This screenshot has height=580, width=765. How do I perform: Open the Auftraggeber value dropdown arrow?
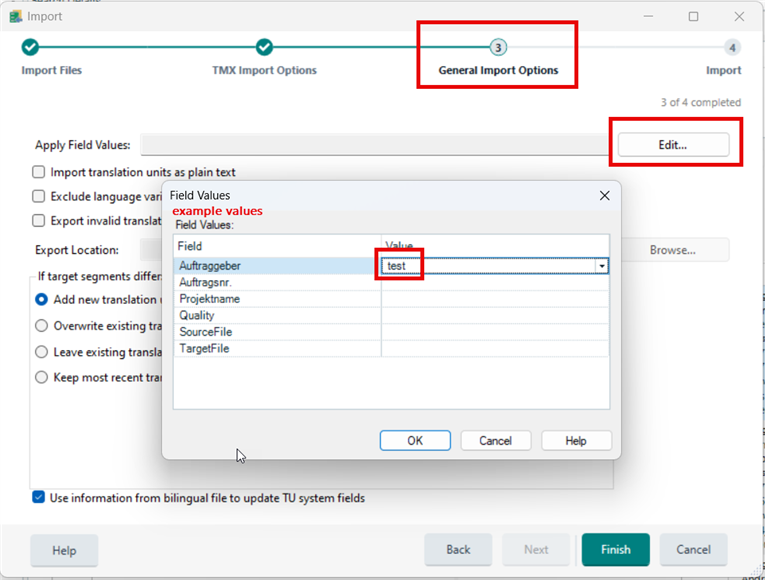click(x=602, y=266)
